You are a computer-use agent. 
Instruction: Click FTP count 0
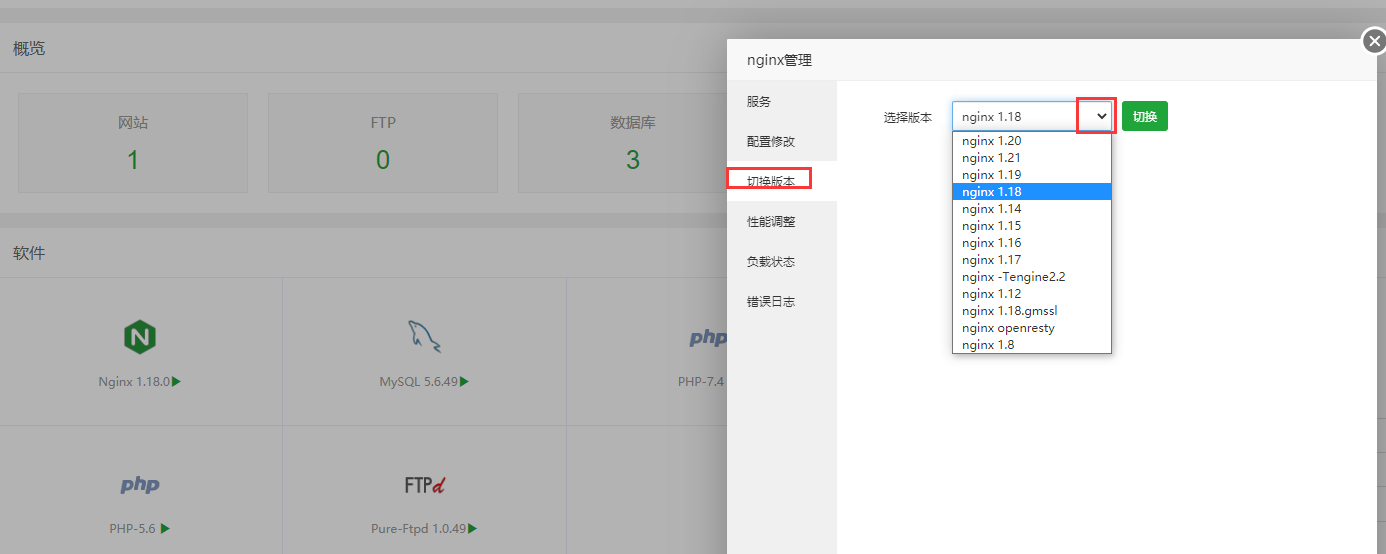pos(383,159)
